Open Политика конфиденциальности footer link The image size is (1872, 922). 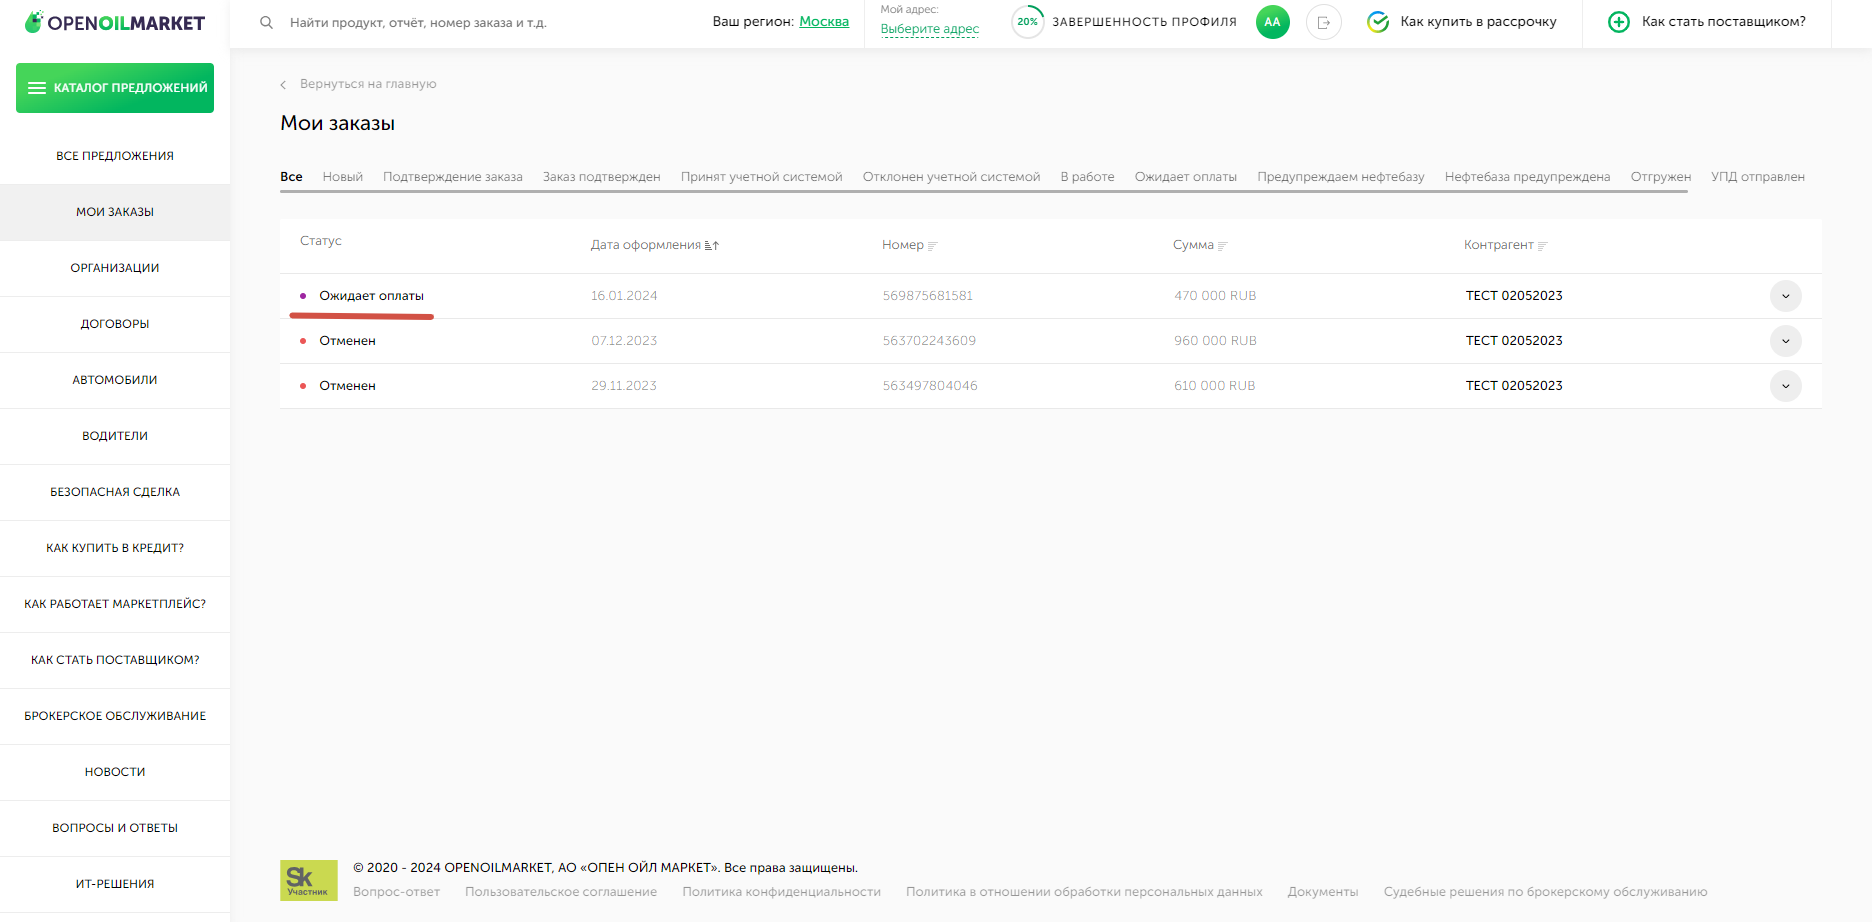[782, 892]
